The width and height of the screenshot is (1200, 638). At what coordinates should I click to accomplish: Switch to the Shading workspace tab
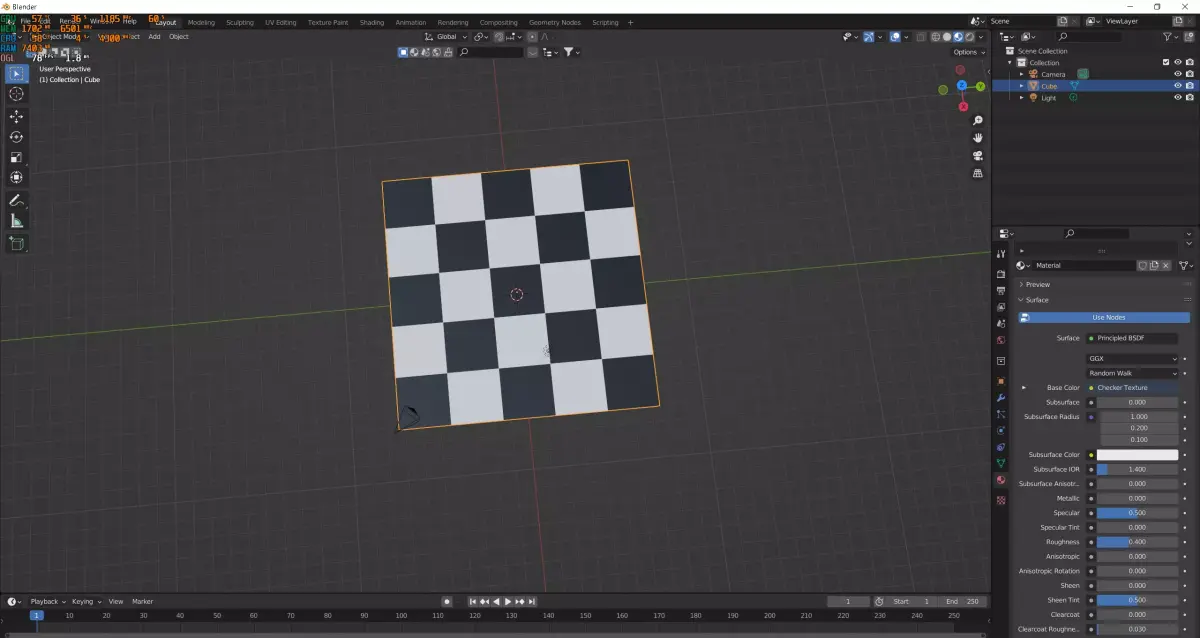(x=371, y=22)
